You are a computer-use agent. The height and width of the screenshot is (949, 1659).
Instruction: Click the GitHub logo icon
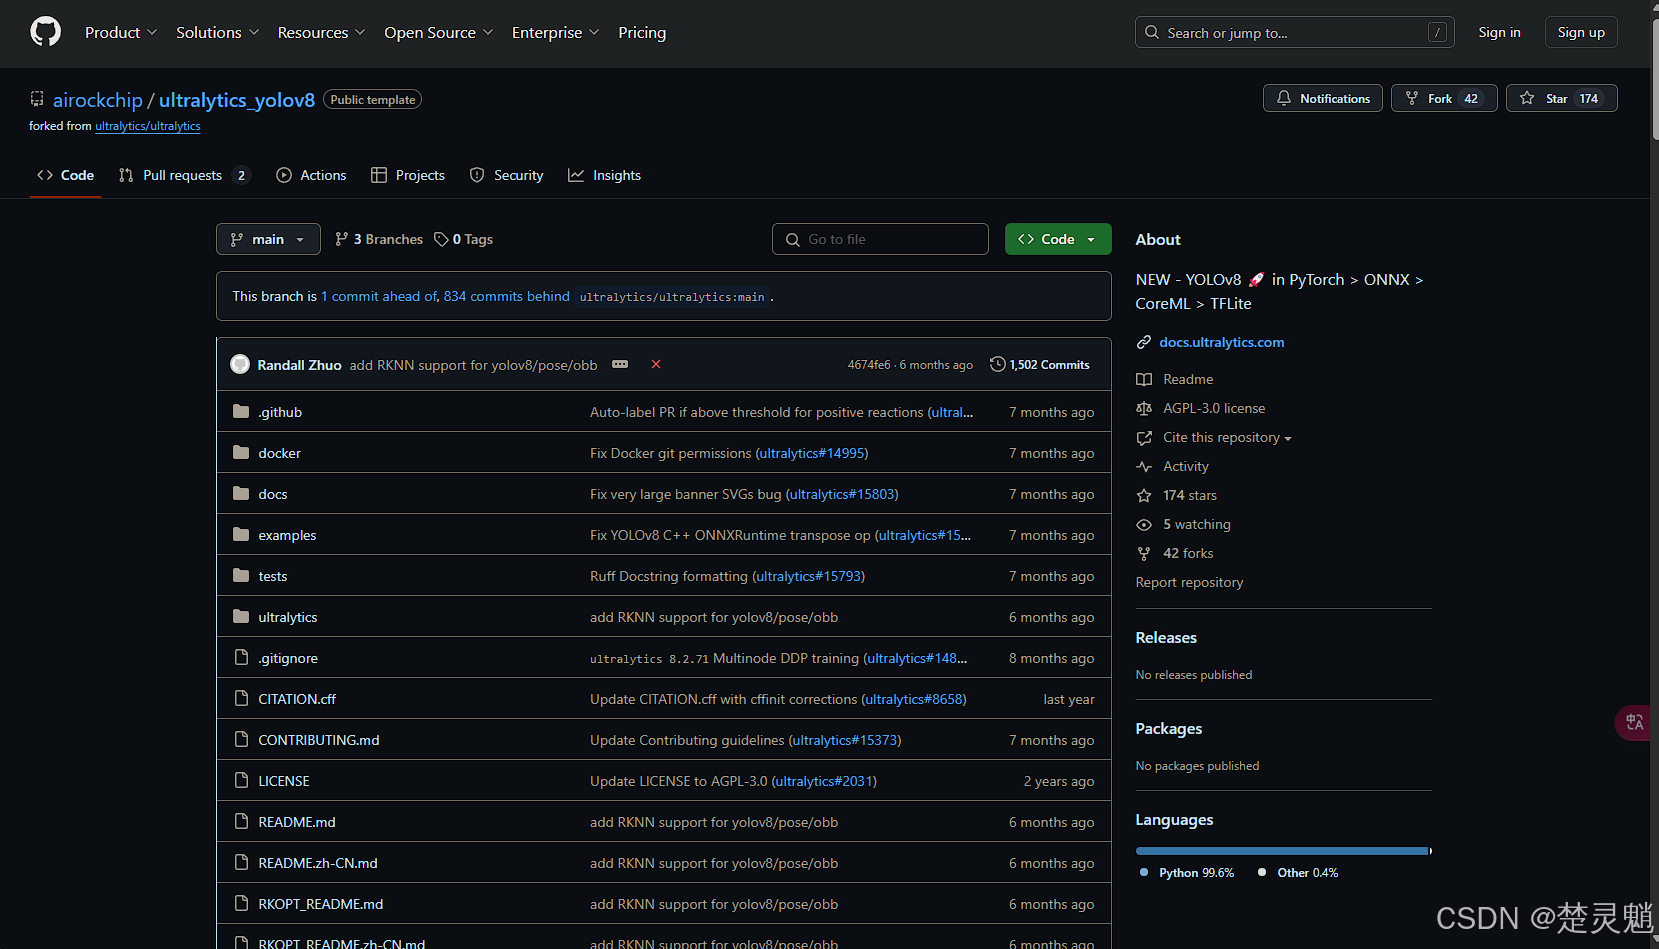pyautogui.click(x=46, y=32)
